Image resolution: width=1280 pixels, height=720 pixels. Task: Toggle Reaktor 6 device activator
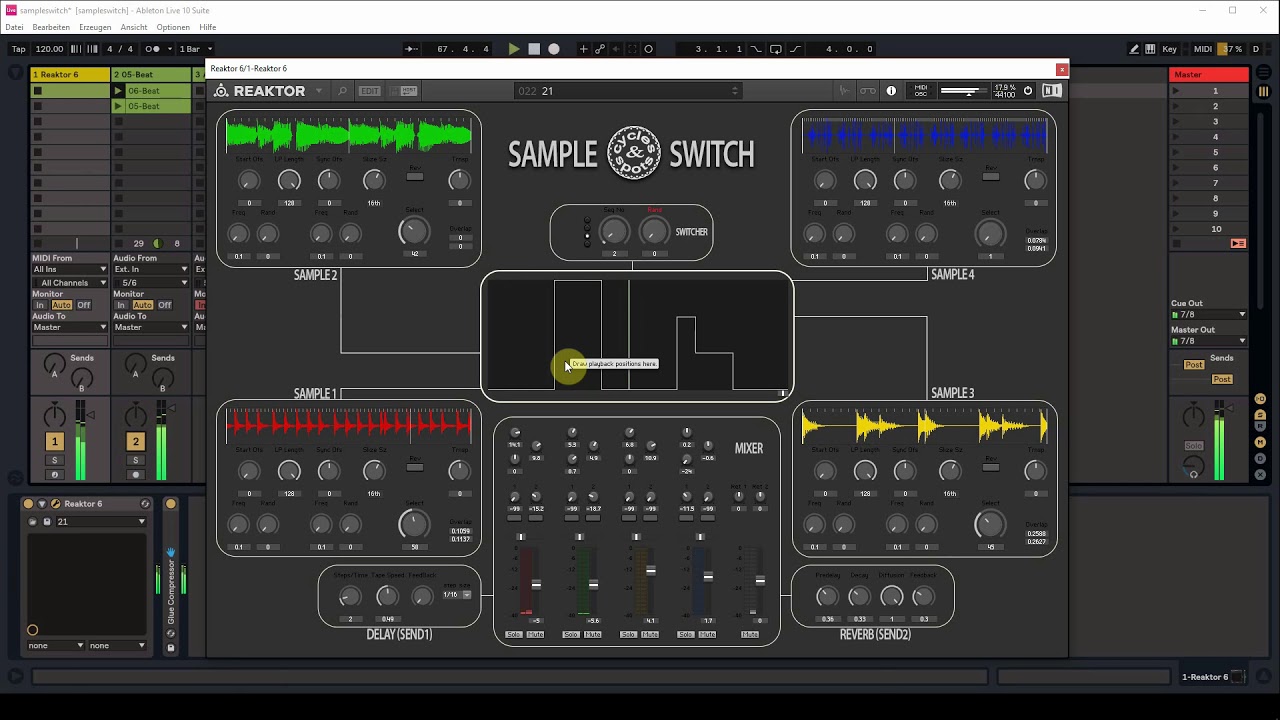coord(28,504)
